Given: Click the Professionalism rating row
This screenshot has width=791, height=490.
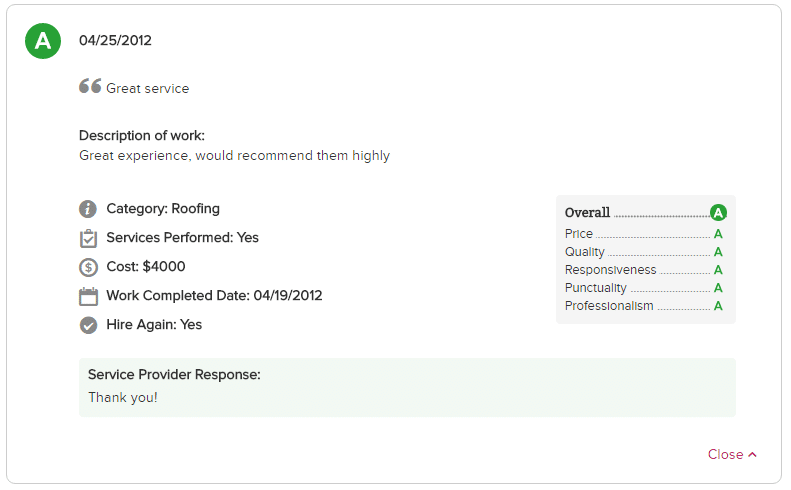Looking at the screenshot, I should (x=644, y=306).
